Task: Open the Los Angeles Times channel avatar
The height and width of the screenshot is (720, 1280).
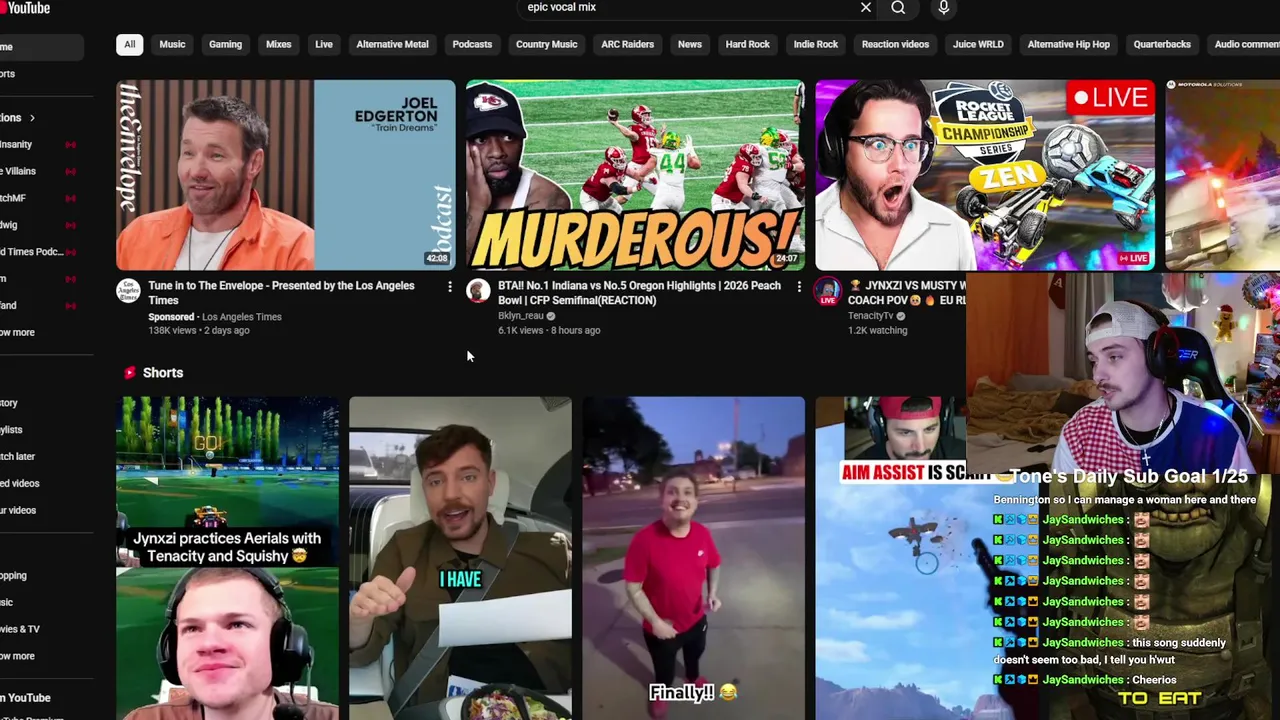Action: pos(128,291)
